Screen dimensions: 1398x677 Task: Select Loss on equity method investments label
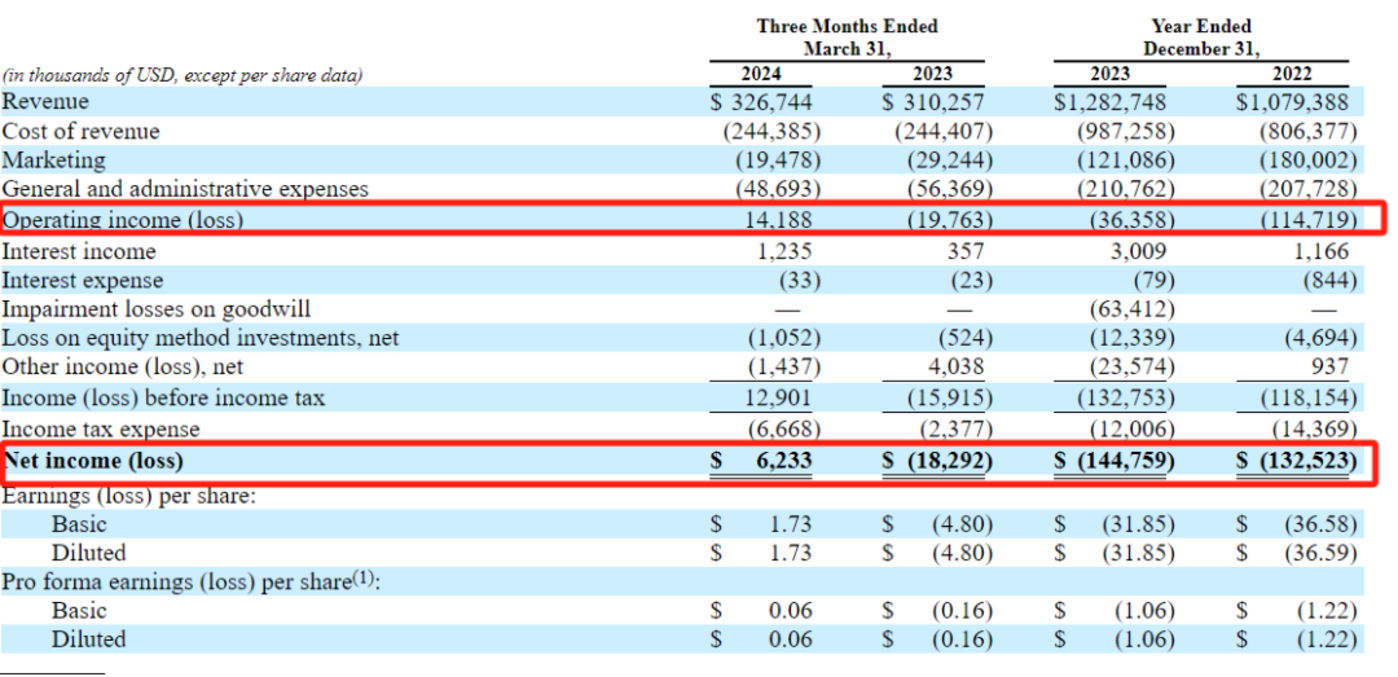[200, 339]
